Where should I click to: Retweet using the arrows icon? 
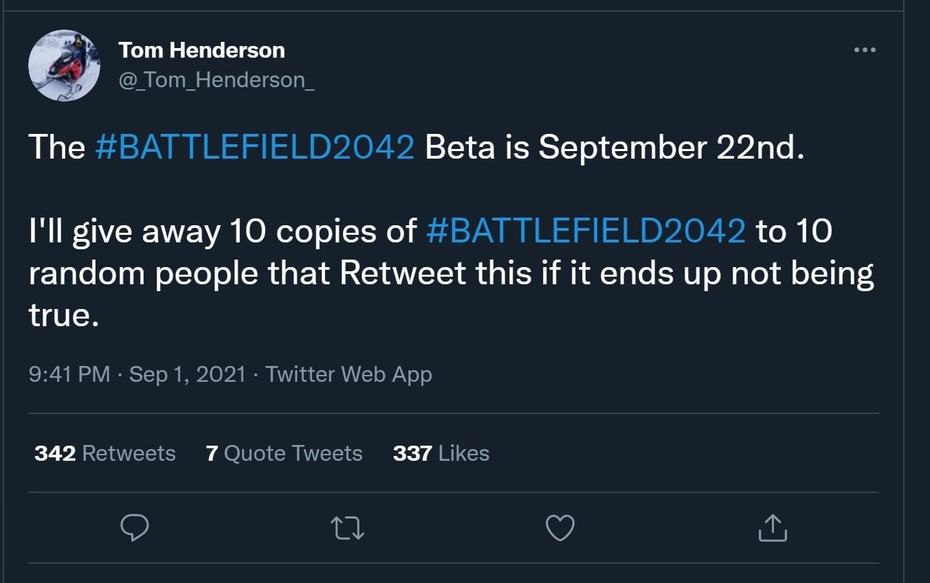pos(347,528)
